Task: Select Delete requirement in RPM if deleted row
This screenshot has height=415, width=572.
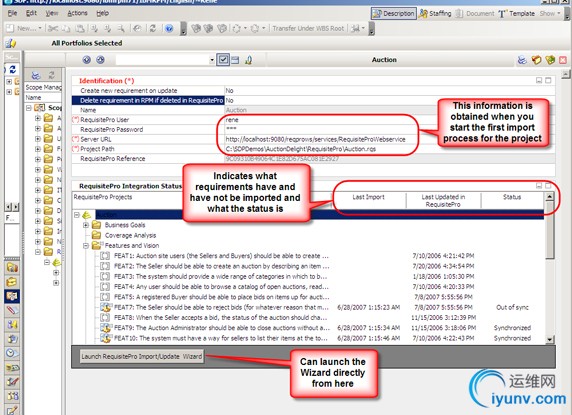Action: (x=148, y=100)
